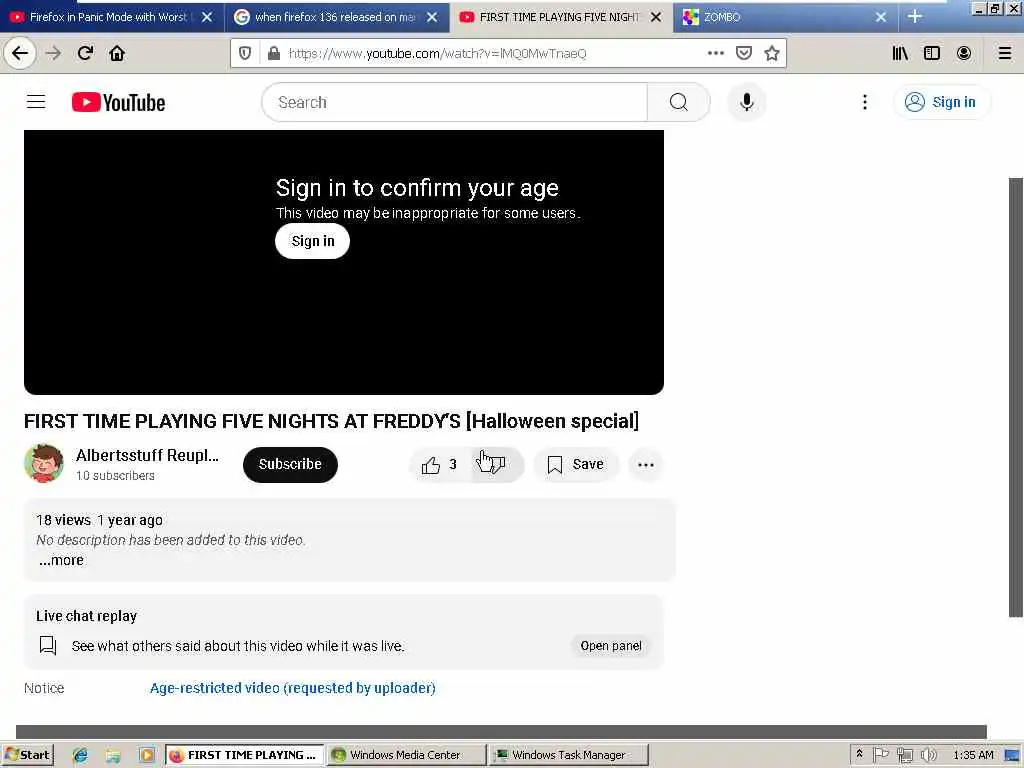Open Action Center flag tray icon
Image resolution: width=1024 pixels, height=768 pixels.
880,755
